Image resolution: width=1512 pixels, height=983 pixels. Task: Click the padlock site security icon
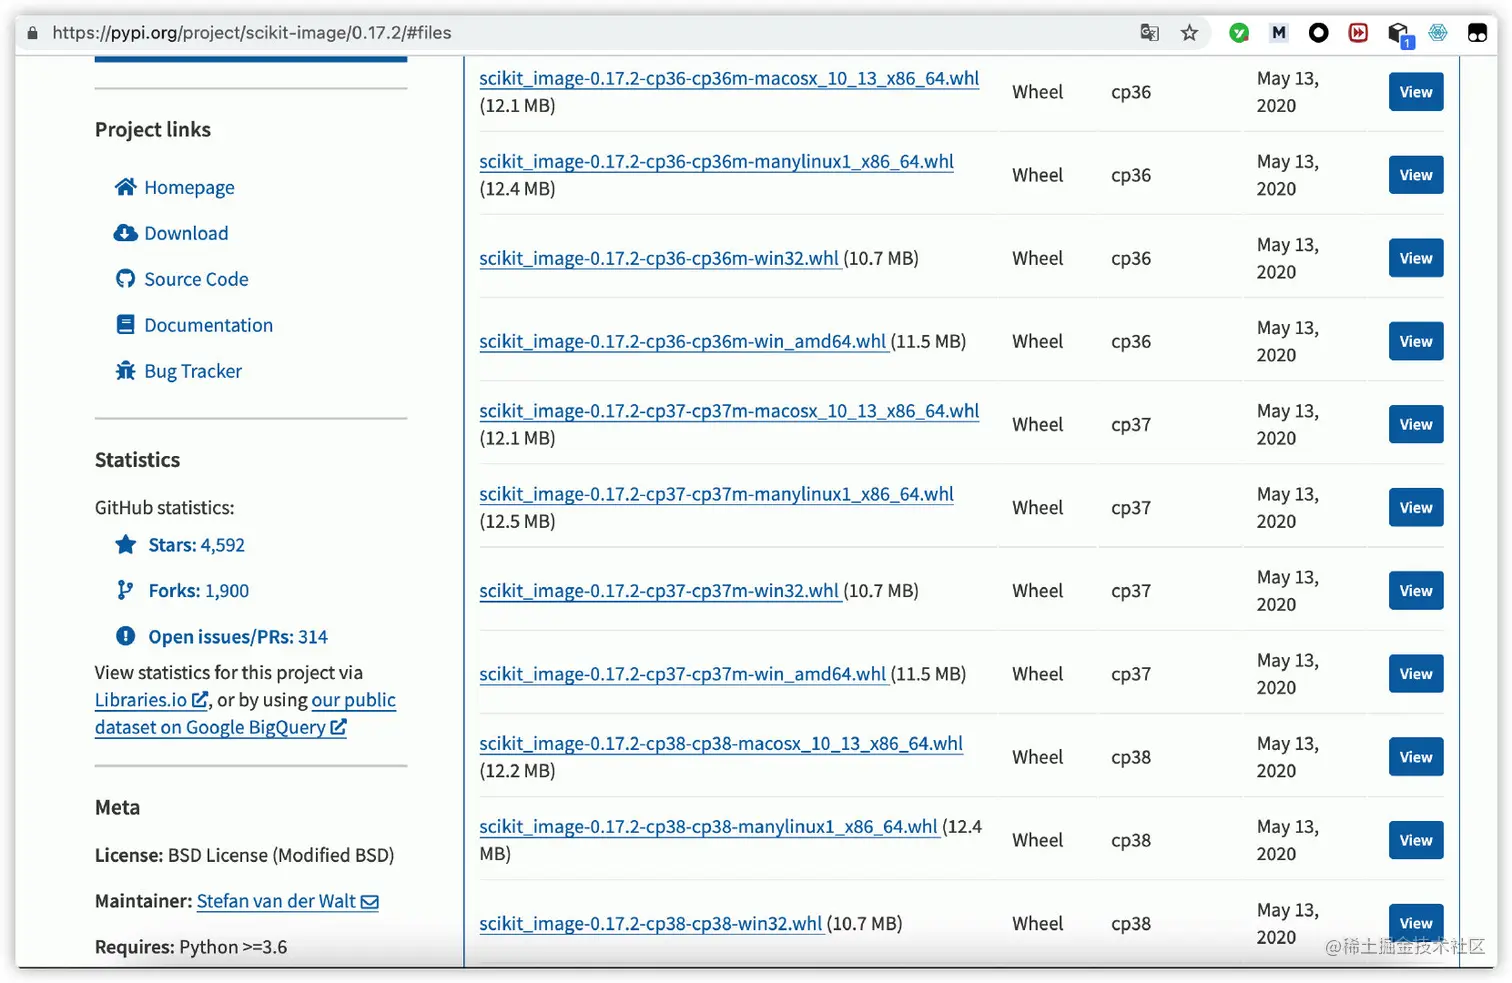(x=32, y=33)
